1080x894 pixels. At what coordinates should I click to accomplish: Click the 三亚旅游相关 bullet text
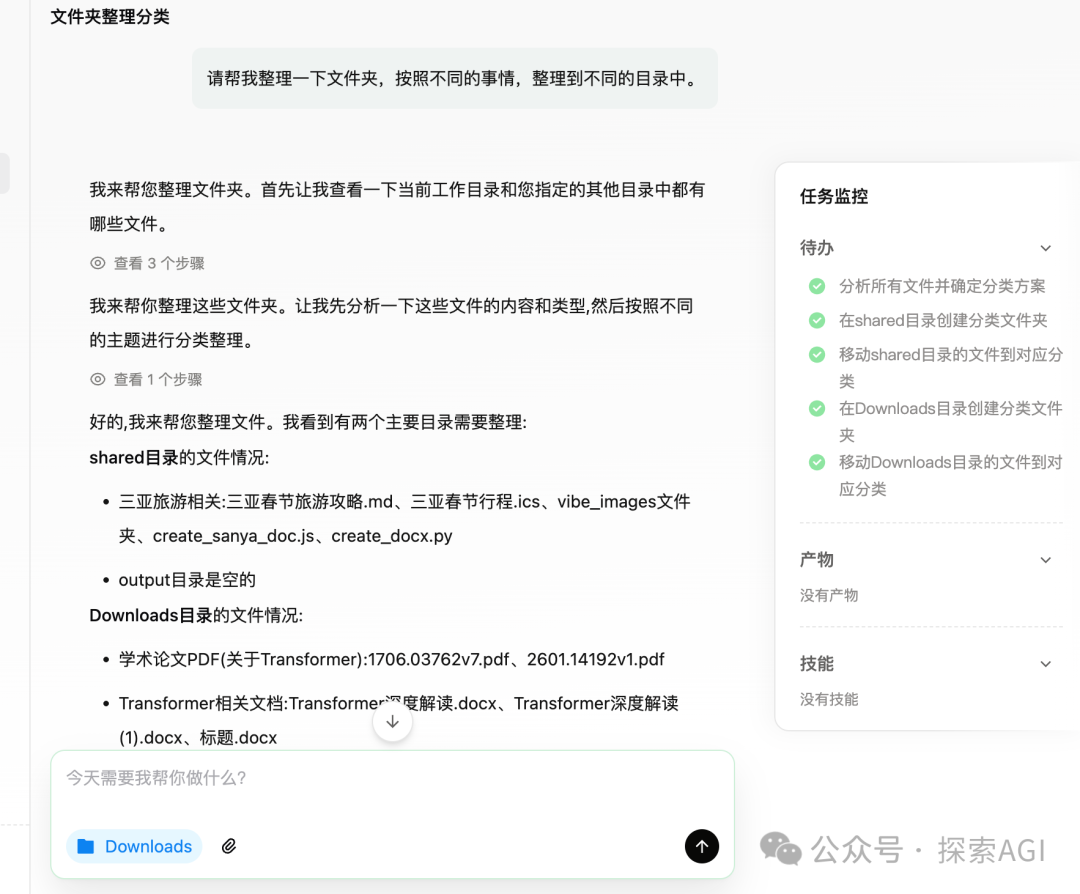404,519
